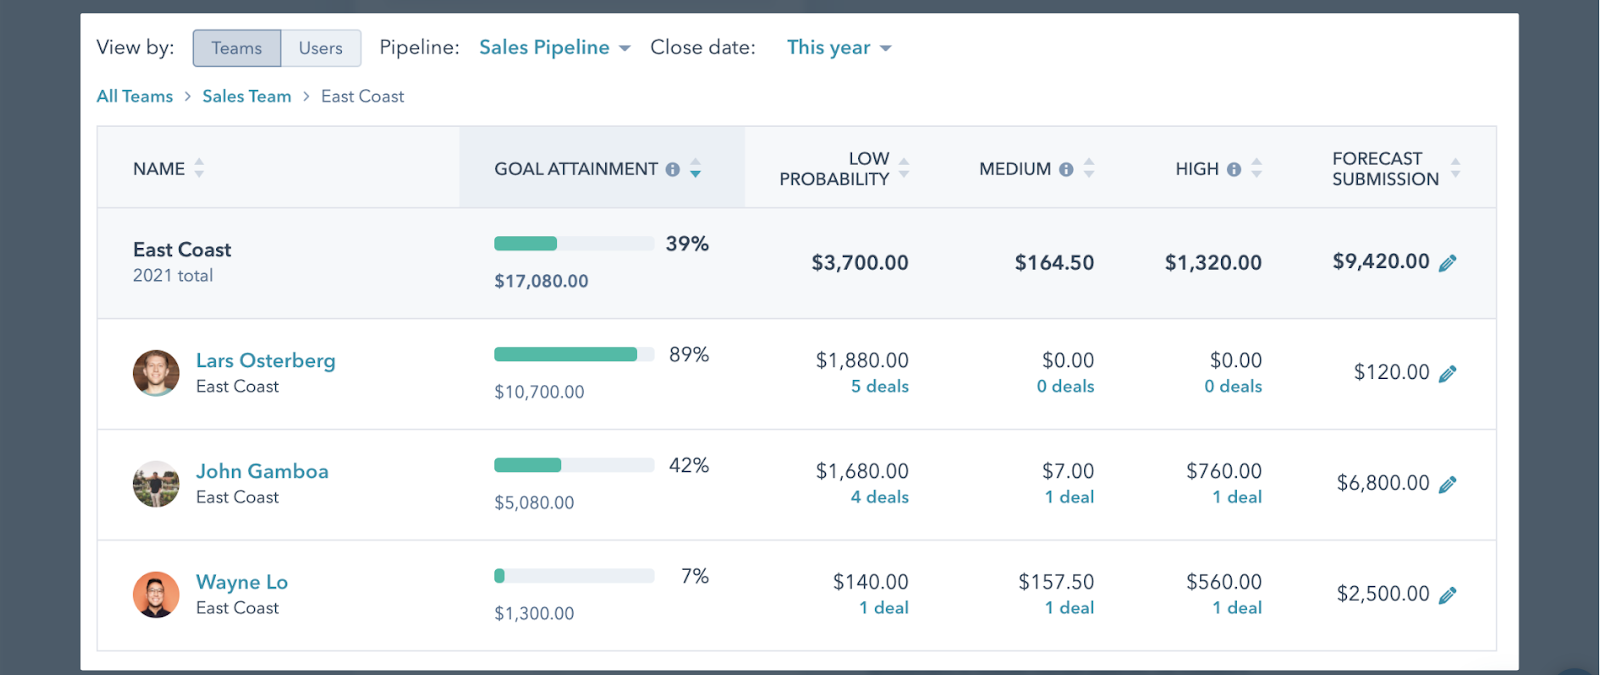
Task: Switch view to Teams
Action: click(237, 48)
